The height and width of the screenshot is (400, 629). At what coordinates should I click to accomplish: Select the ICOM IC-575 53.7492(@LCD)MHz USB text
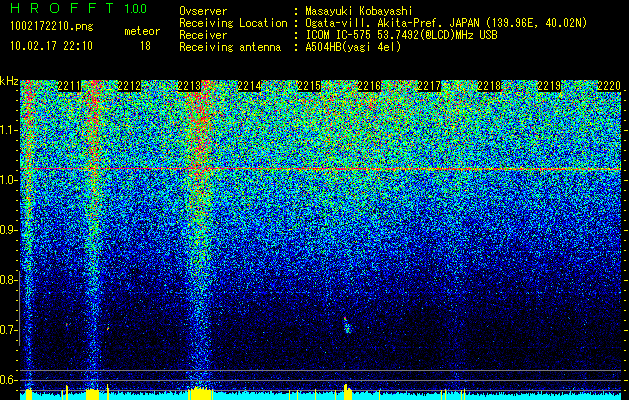pyautogui.click(x=401, y=35)
